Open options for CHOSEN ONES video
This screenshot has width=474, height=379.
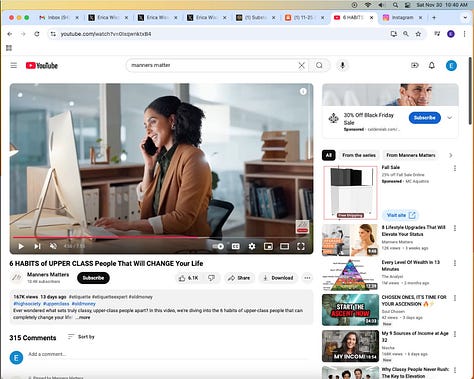click(x=455, y=298)
